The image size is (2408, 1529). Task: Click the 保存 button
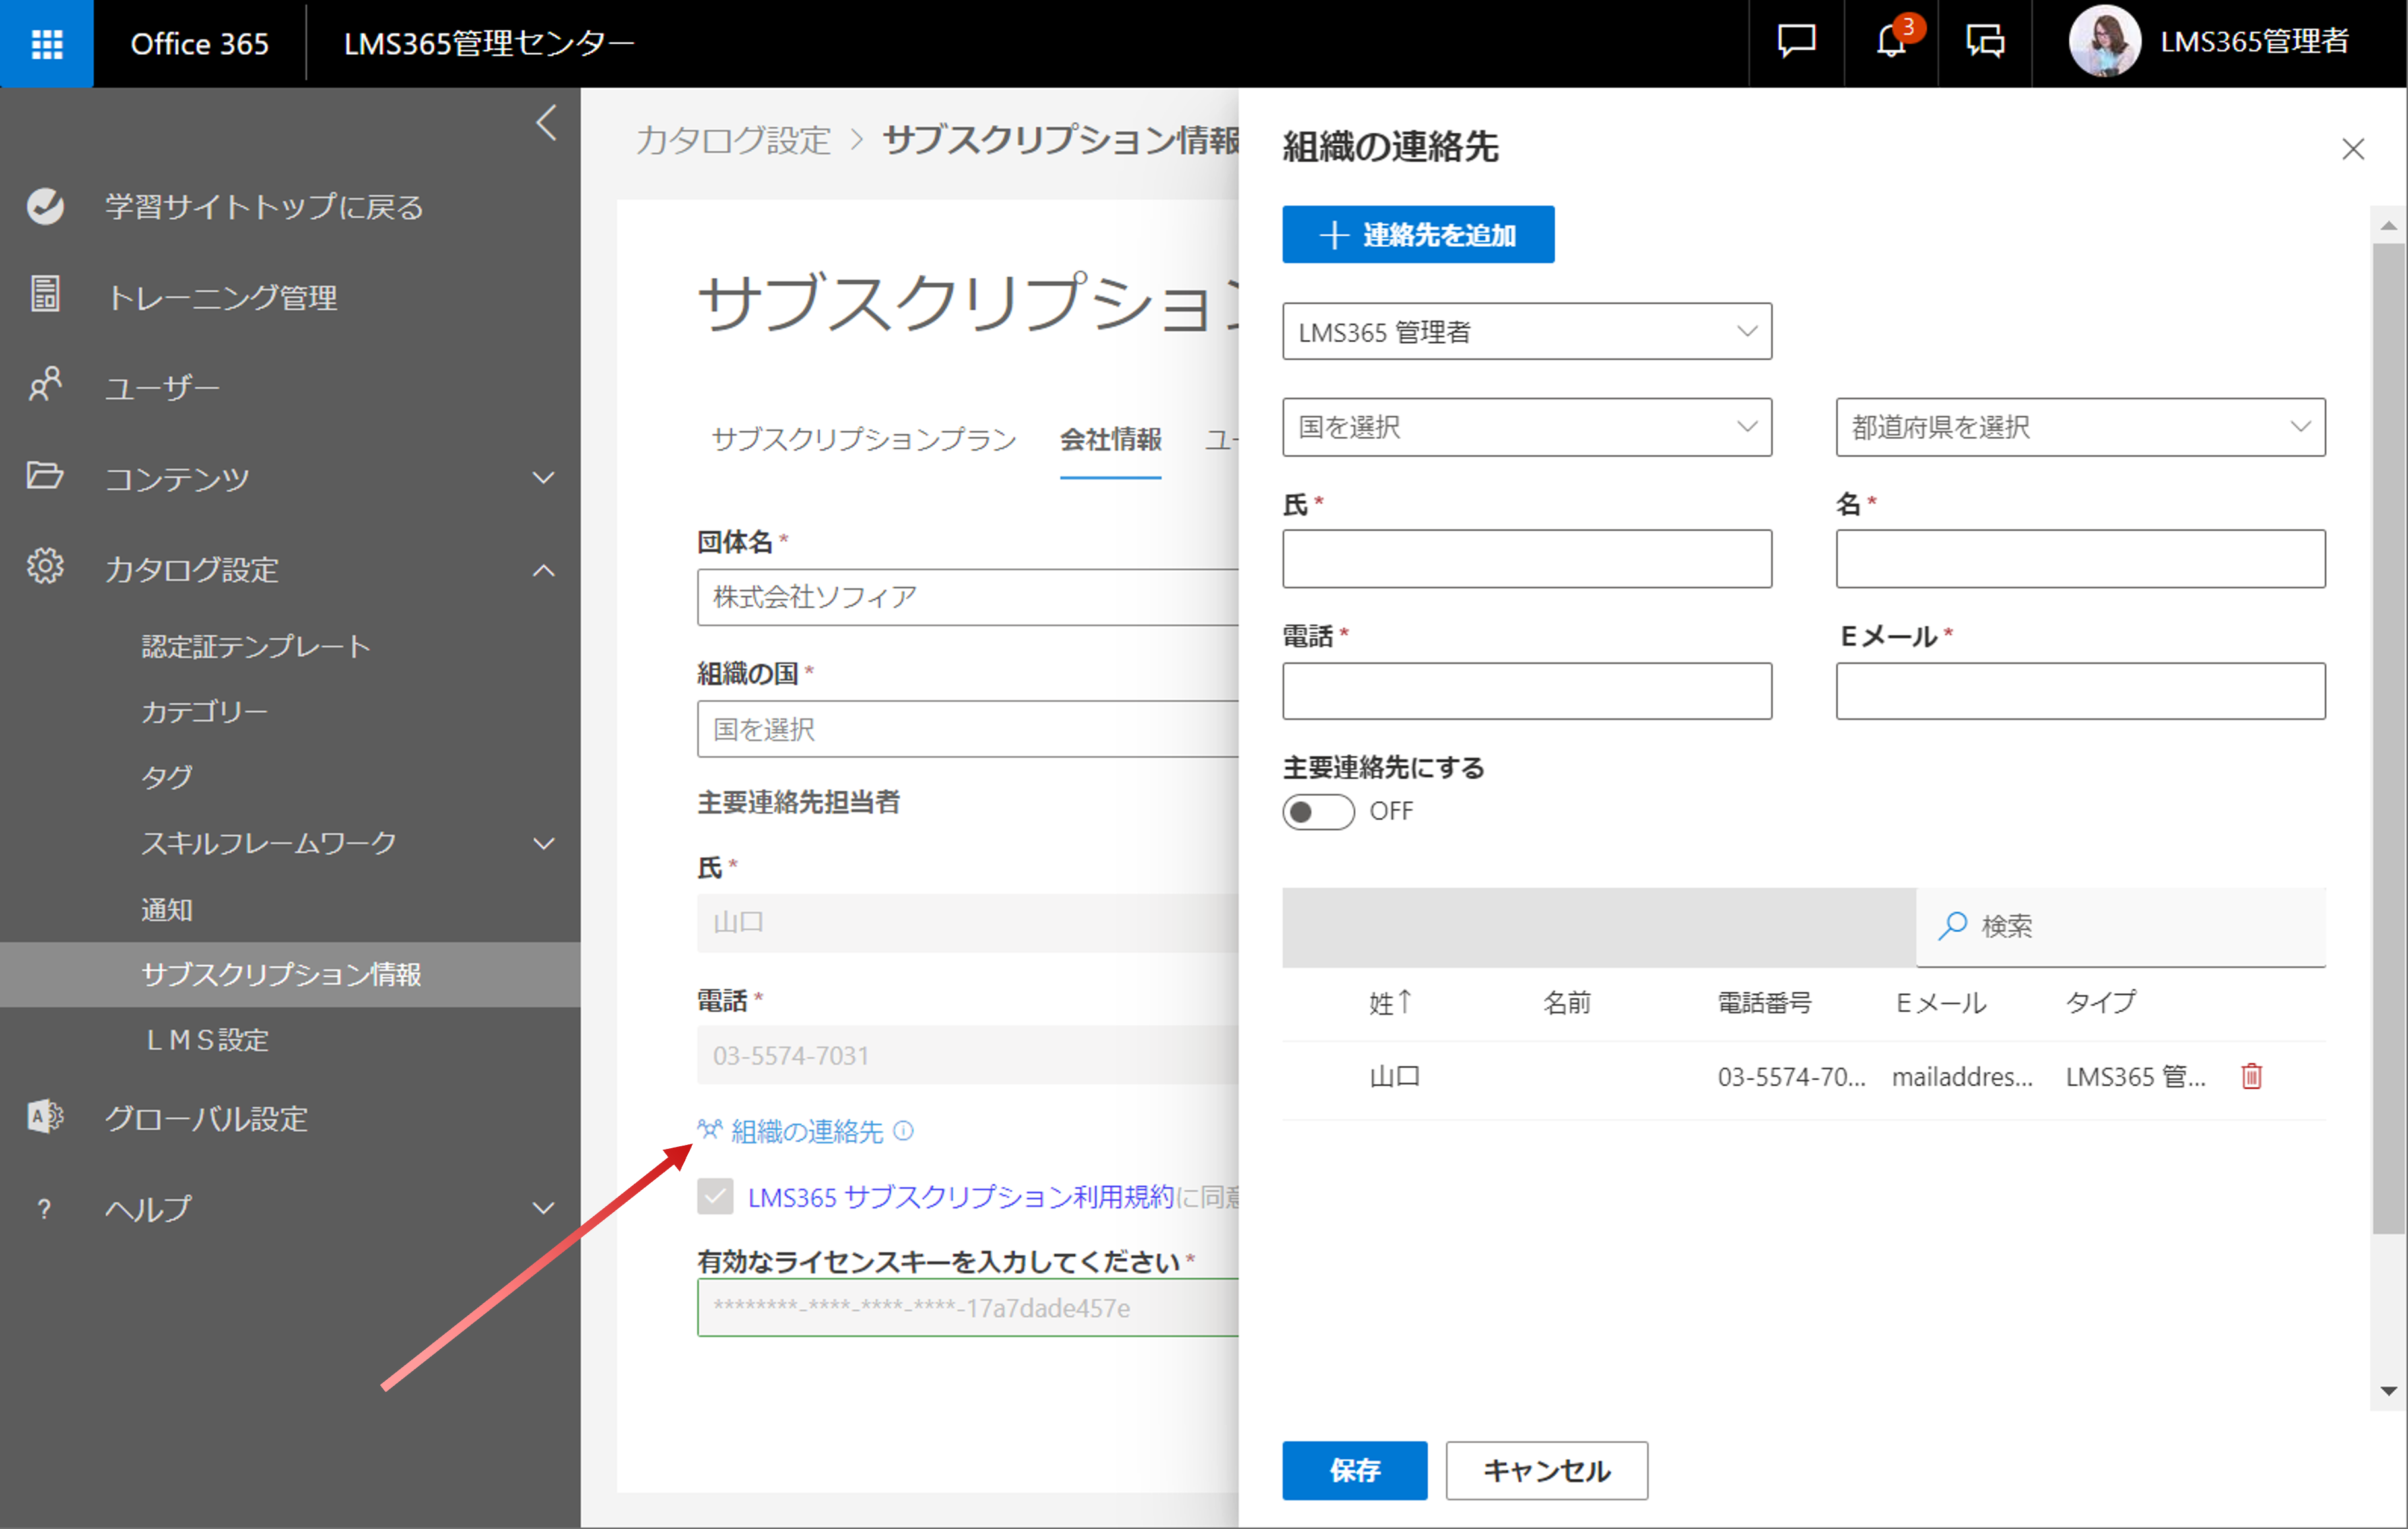click(x=1355, y=1470)
